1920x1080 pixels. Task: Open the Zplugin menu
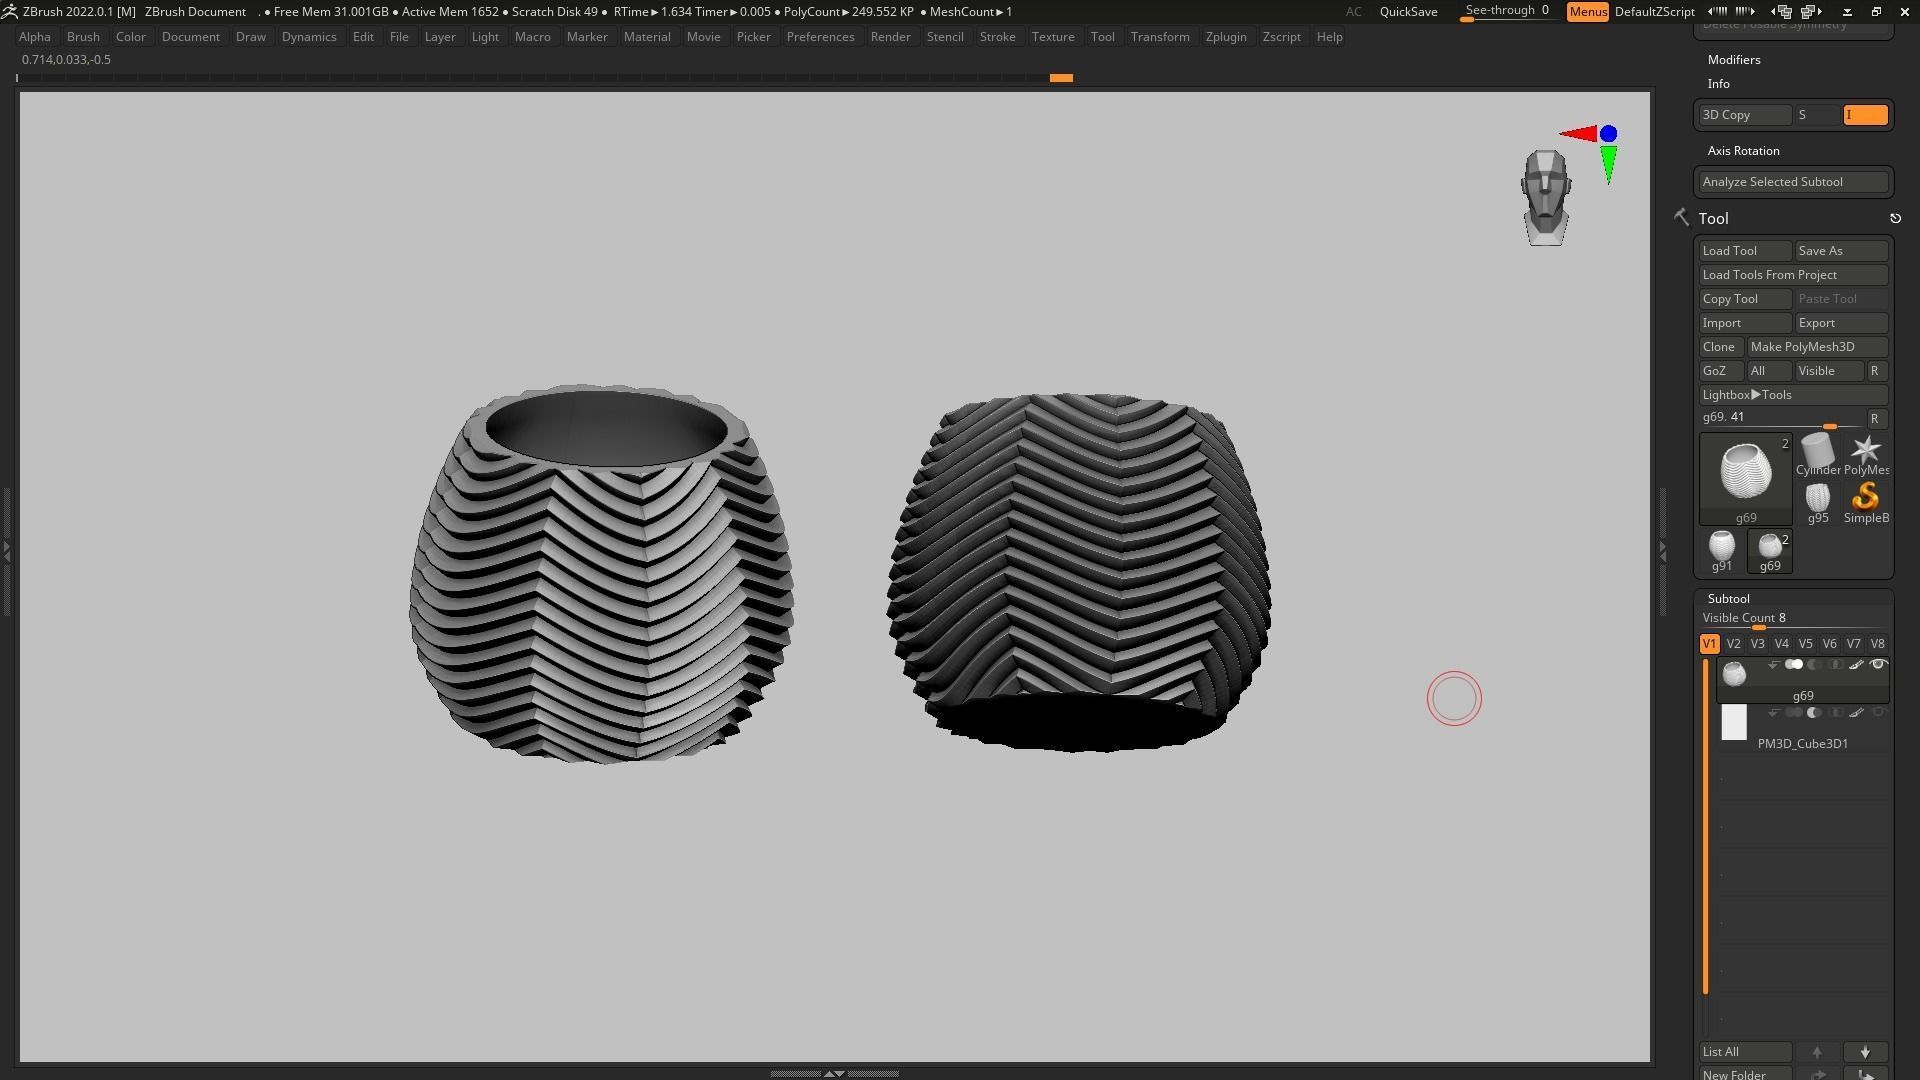tap(1226, 37)
